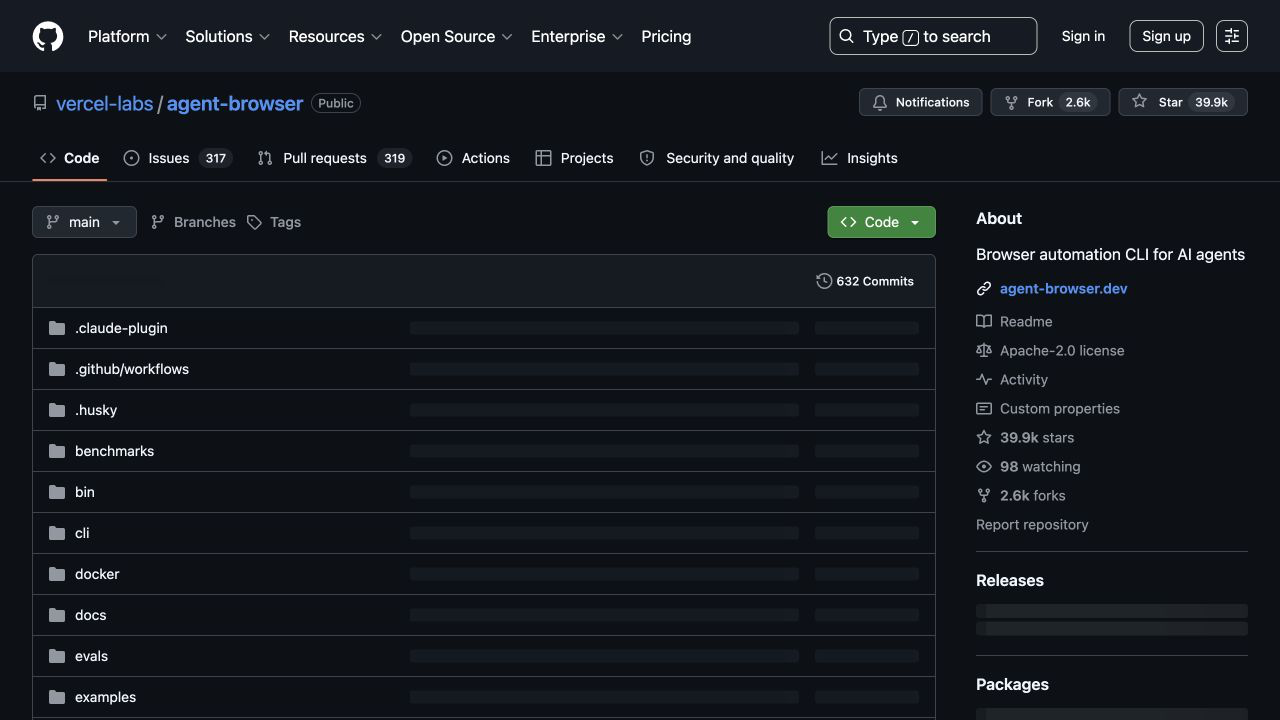Jump to the Readme
1280x720 pixels.
pos(1014,321)
